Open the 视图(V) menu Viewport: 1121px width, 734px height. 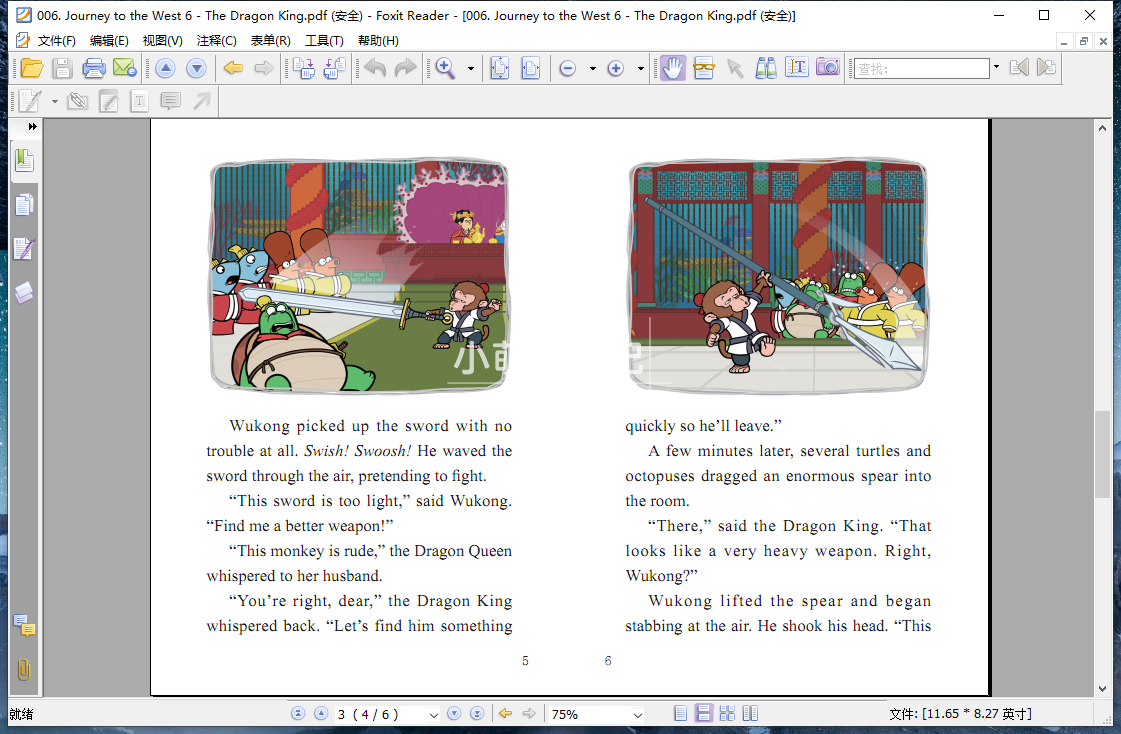pyautogui.click(x=162, y=41)
